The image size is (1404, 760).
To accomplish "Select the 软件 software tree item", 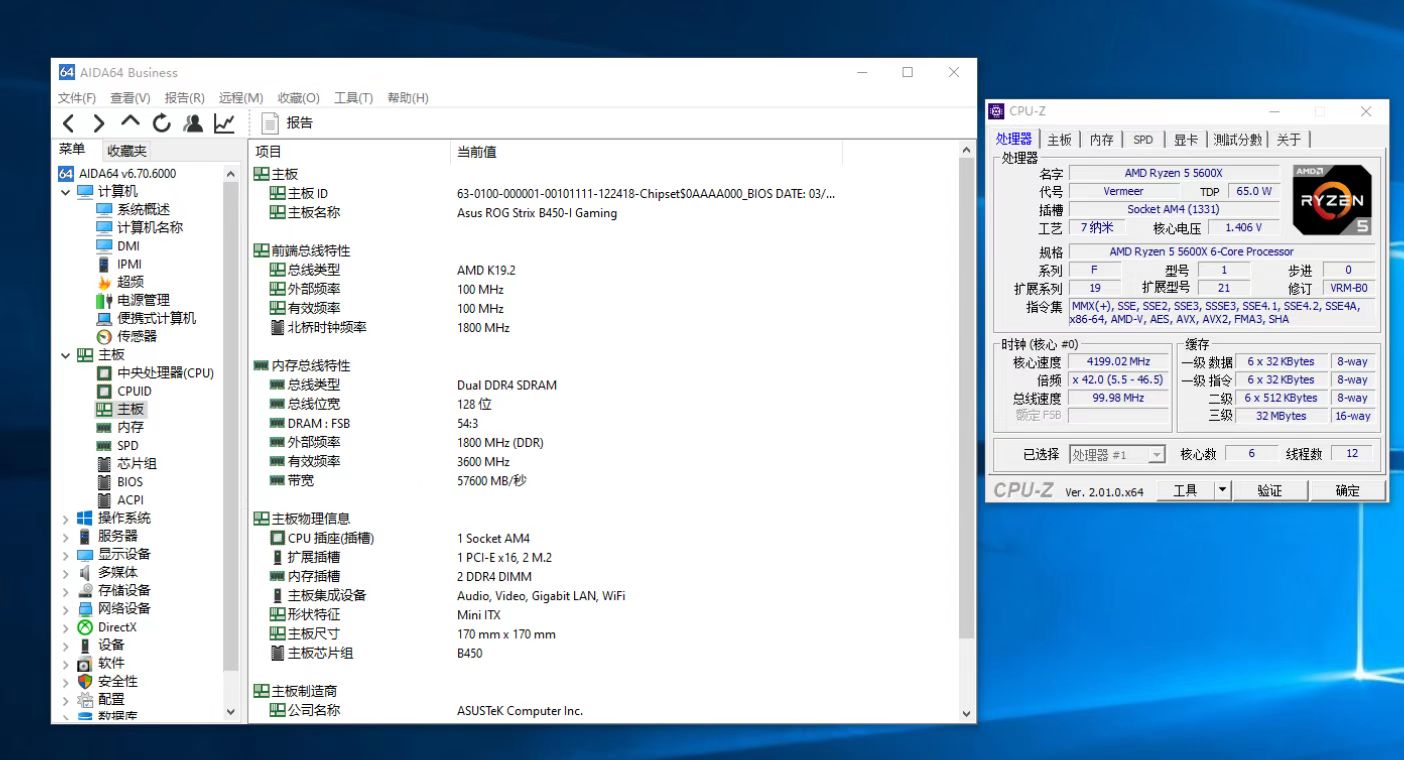I will pyautogui.click(x=110, y=663).
